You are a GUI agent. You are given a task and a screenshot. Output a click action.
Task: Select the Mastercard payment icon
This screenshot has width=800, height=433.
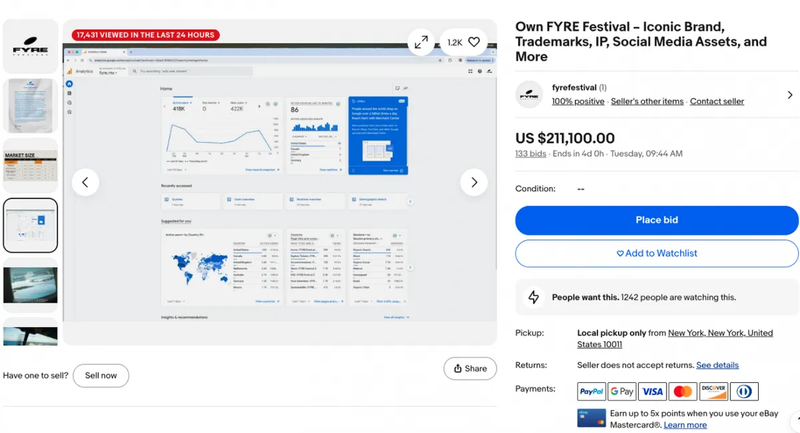[683, 391]
